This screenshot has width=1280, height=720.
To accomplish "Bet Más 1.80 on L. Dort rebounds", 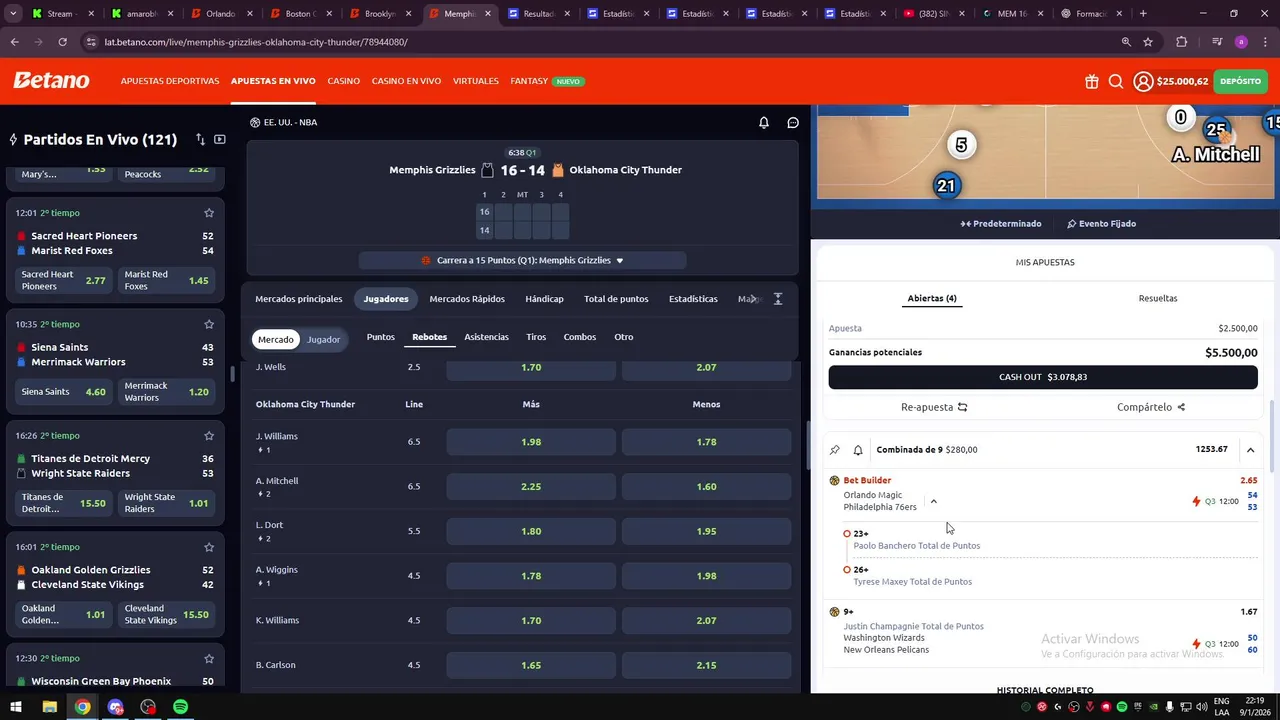I will (531, 531).
